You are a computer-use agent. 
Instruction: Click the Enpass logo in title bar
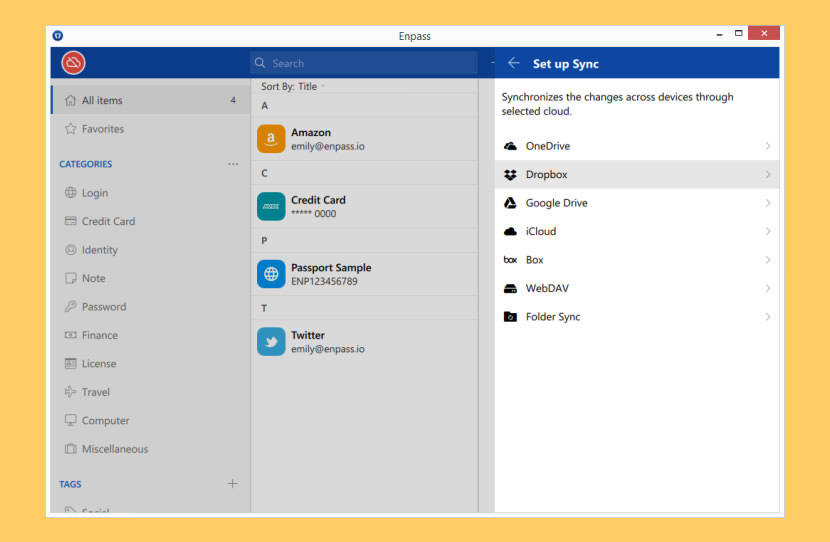click(58, 35)
